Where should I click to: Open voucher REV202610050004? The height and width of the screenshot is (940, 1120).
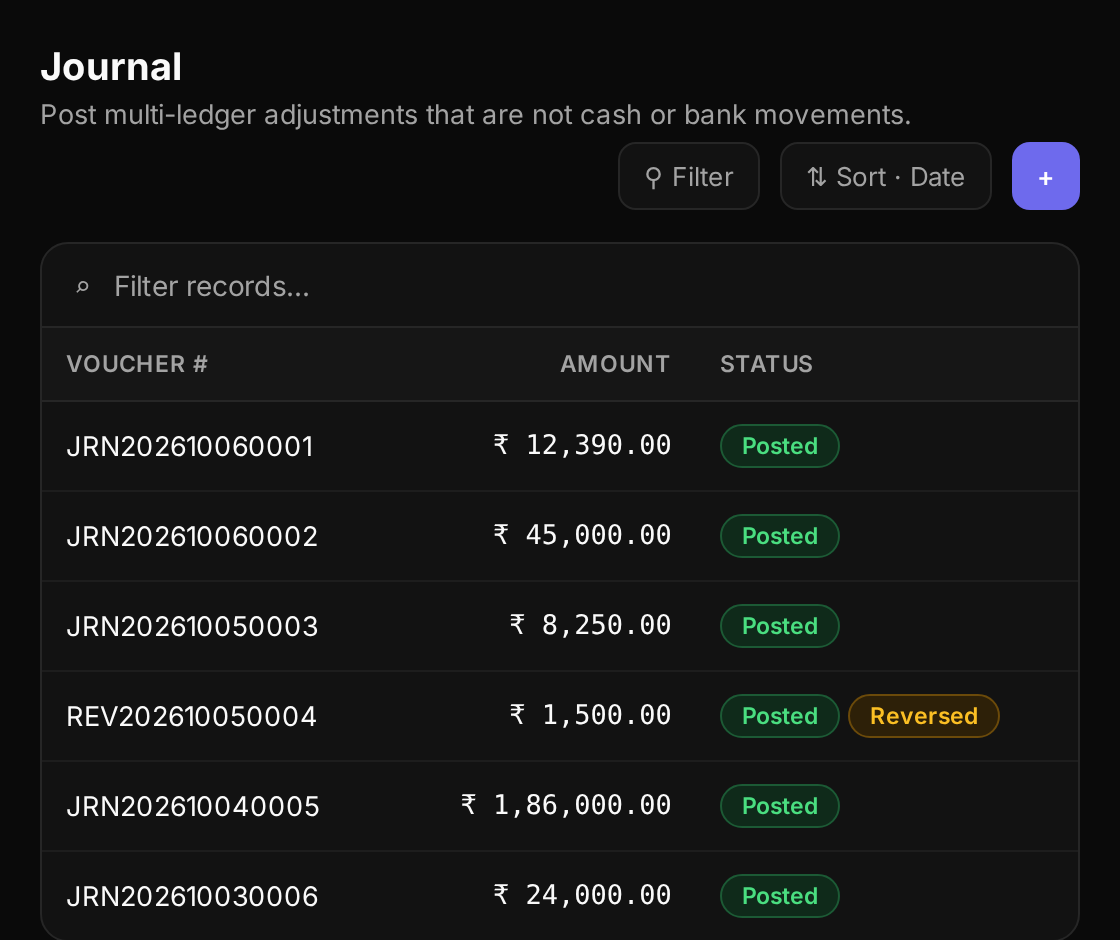pyautogui.click(x=191, y=716)
